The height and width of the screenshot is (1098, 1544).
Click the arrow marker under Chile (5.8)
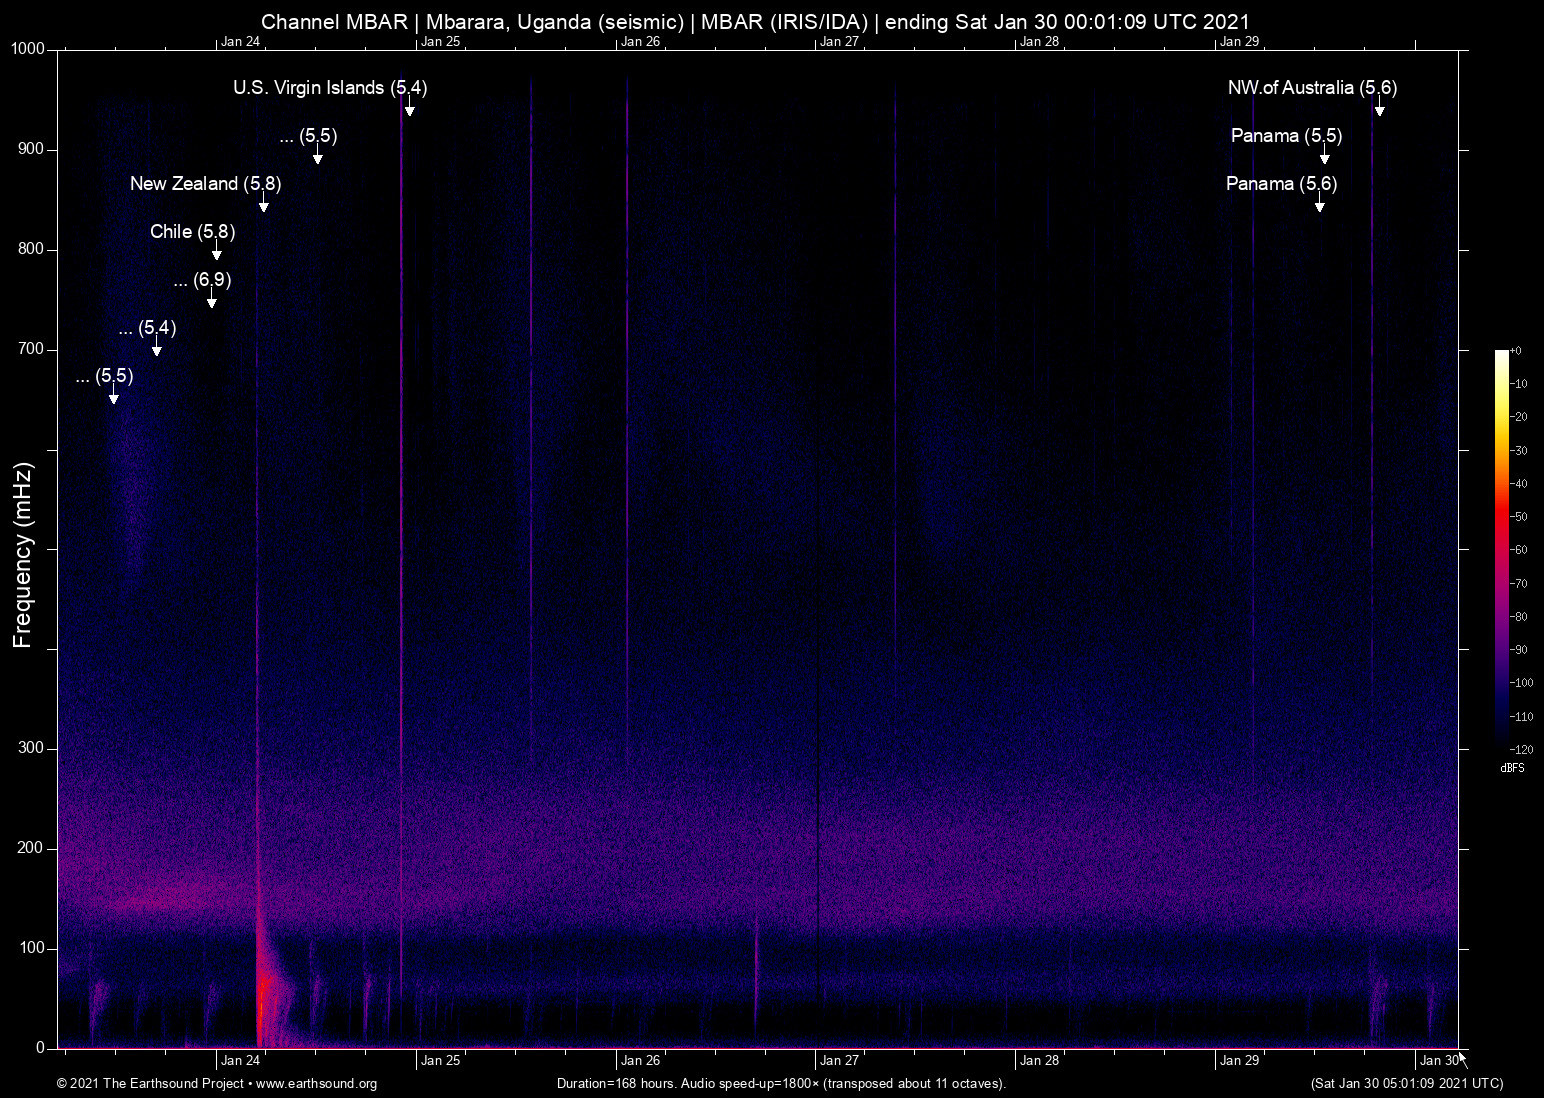point(217,252)
